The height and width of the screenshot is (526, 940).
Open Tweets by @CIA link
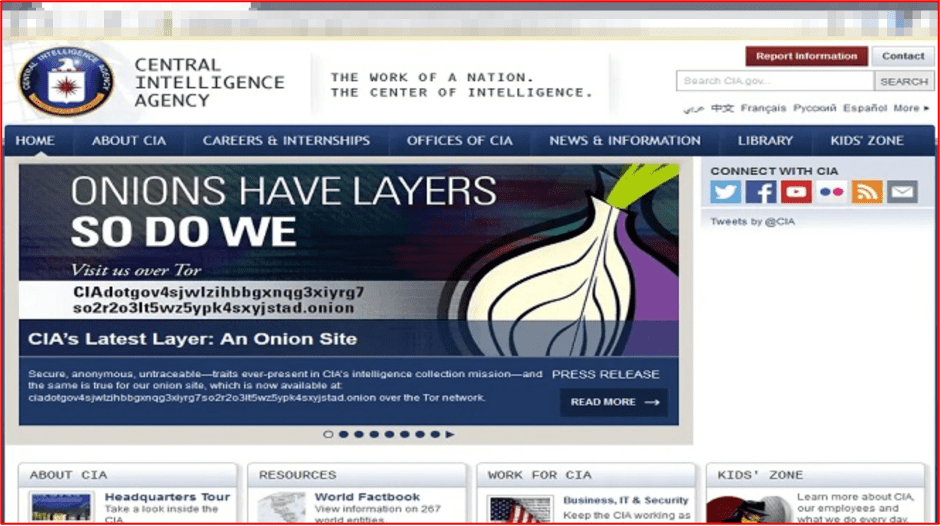tap(752, 222)
